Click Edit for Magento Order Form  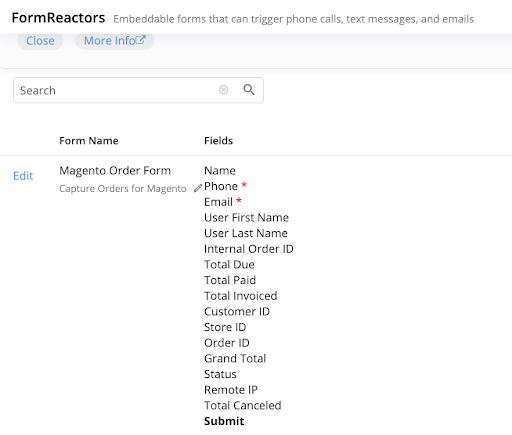pos(23,176)
